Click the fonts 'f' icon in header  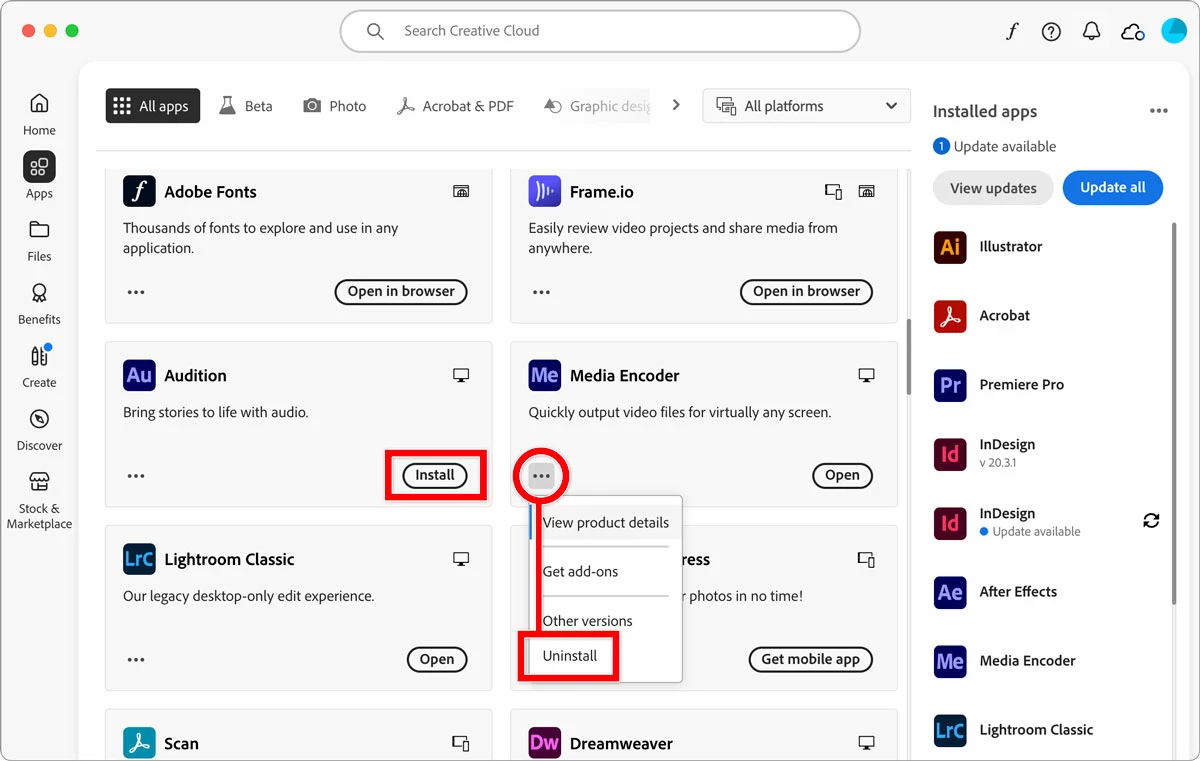tap(1012, 31)
